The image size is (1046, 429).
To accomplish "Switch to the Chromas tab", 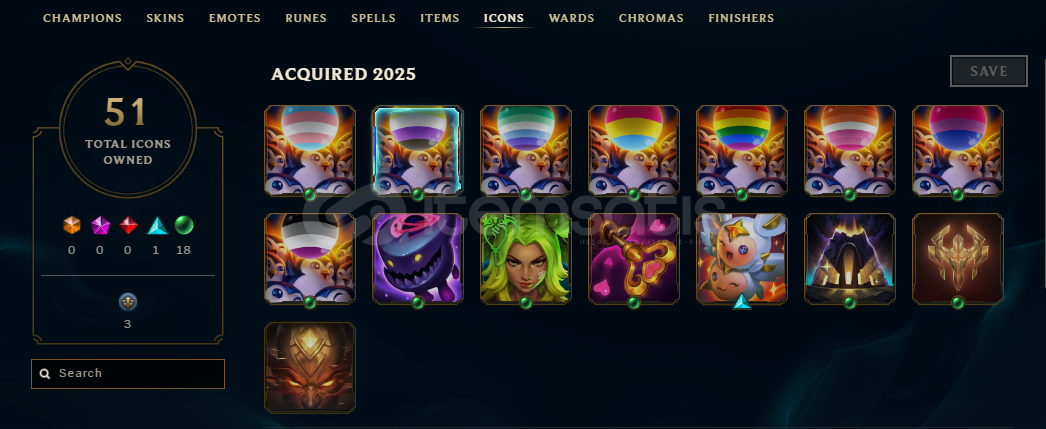I will (x=651, y=18).
